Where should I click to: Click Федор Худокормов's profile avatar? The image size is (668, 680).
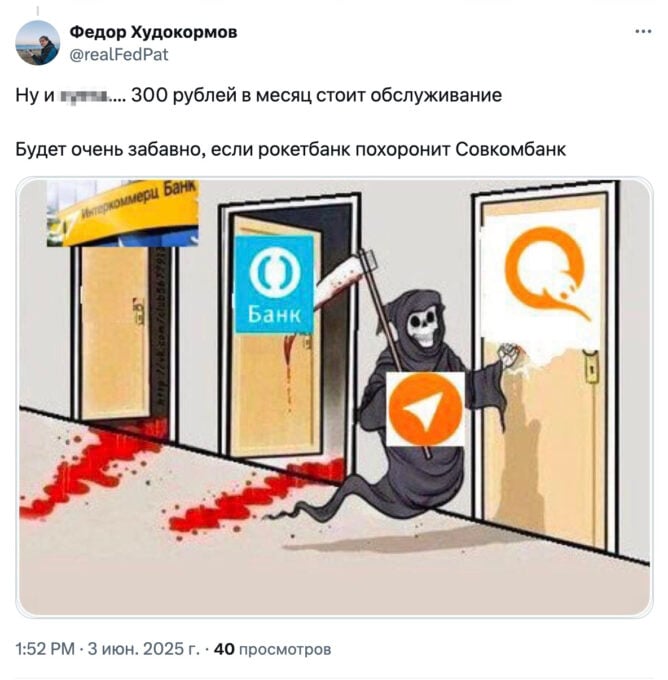[37, 43]
